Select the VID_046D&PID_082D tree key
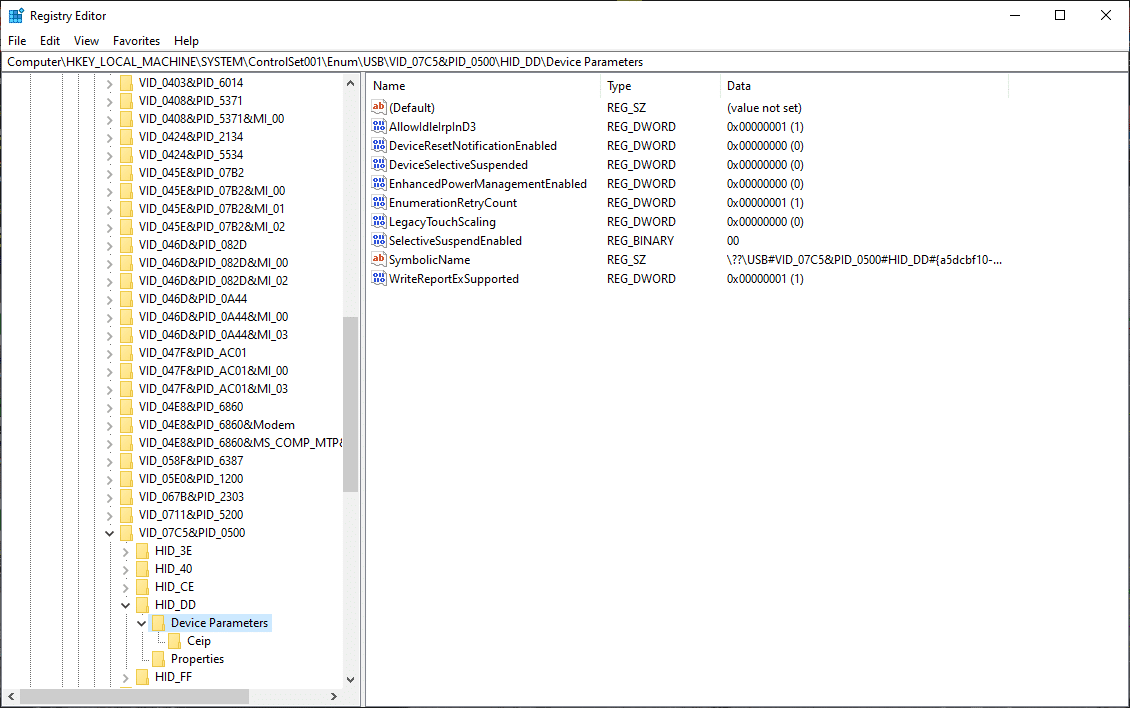Screen dimensions: 1130x708 coord(192,245)
